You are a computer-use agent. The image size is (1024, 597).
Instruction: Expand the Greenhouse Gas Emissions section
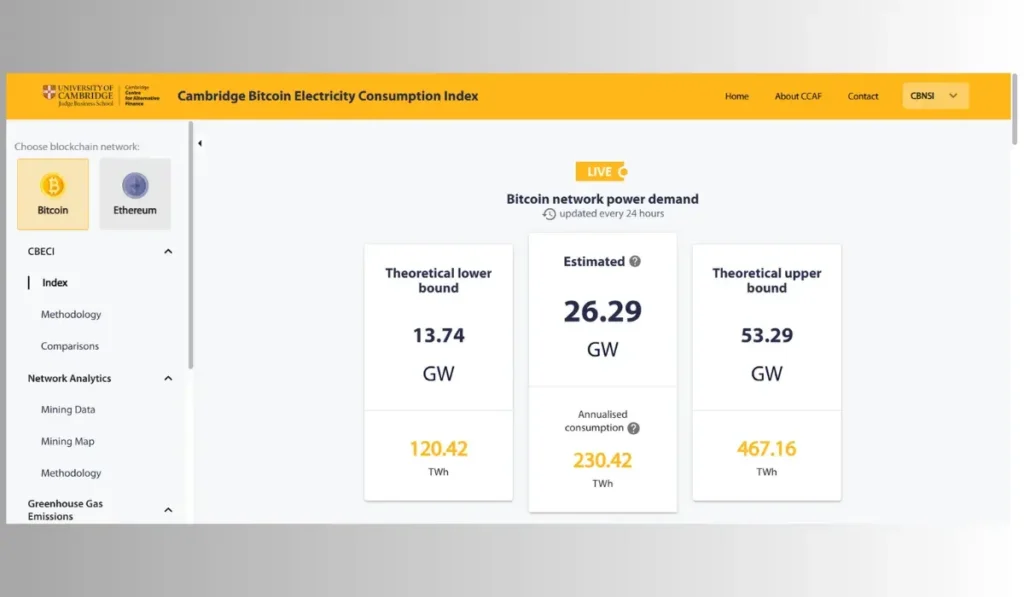pyautogui.click(x=168, y=509)
